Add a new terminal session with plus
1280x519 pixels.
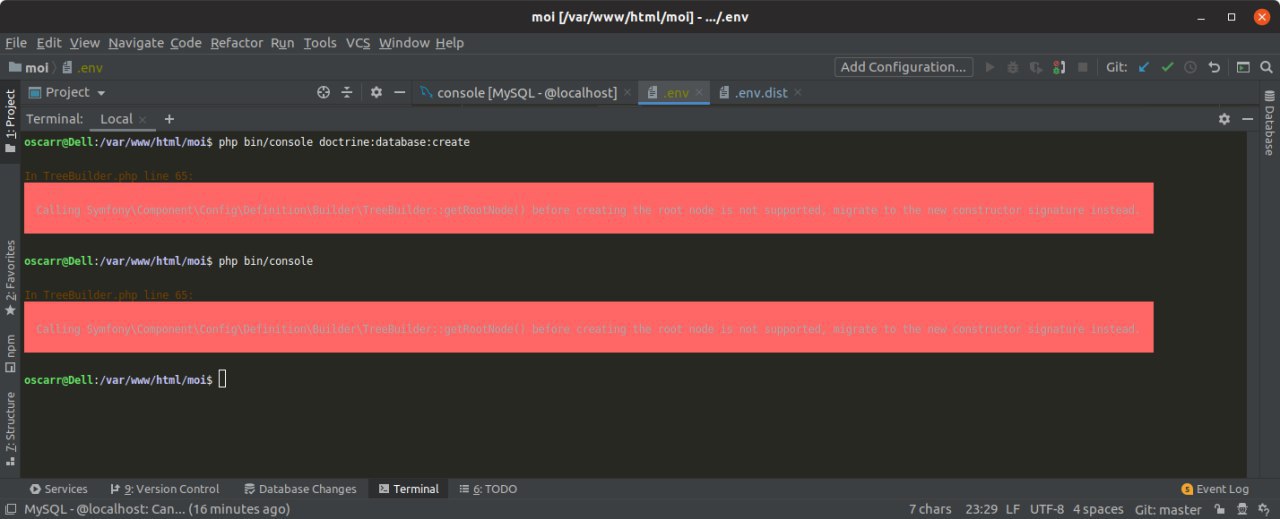[169, 118]
